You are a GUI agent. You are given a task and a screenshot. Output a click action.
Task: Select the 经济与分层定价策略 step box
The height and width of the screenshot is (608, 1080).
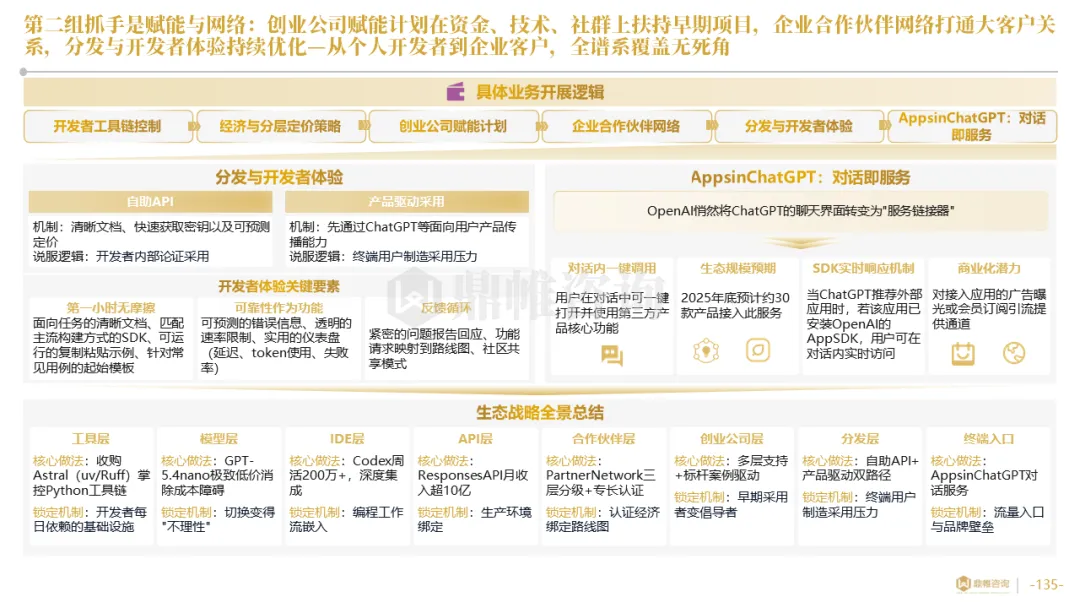281,127
